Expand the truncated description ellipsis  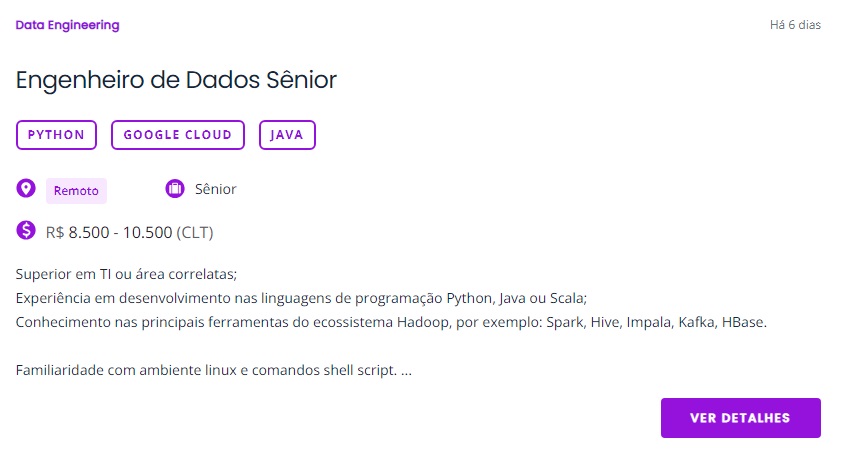click(406, 371)
